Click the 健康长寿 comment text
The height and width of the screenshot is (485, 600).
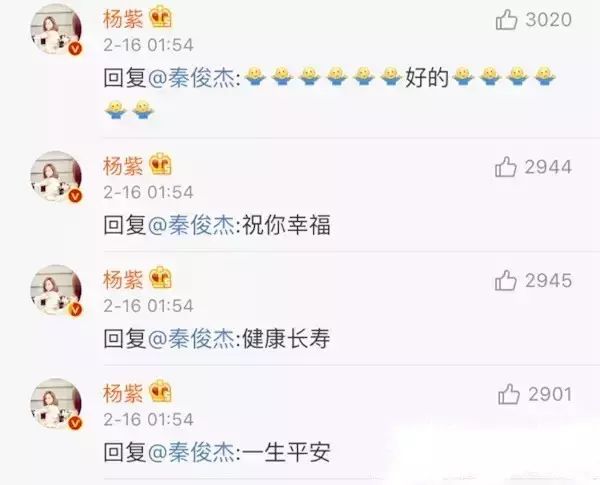[287, 339]
